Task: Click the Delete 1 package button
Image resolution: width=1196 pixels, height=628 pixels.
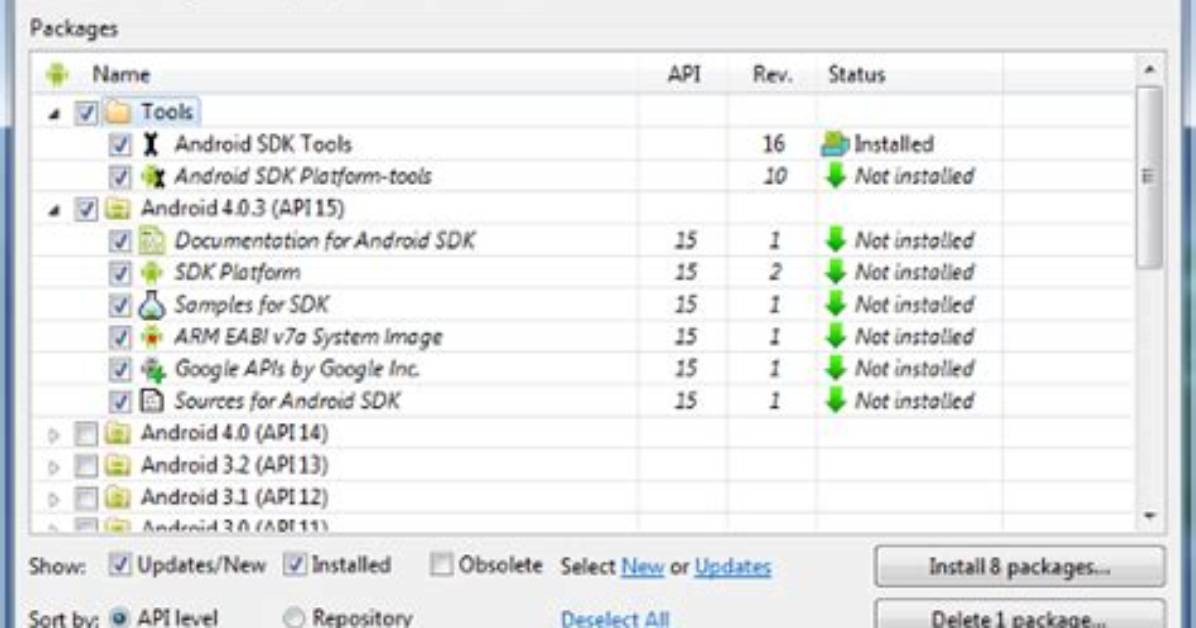Action: 1020,615
